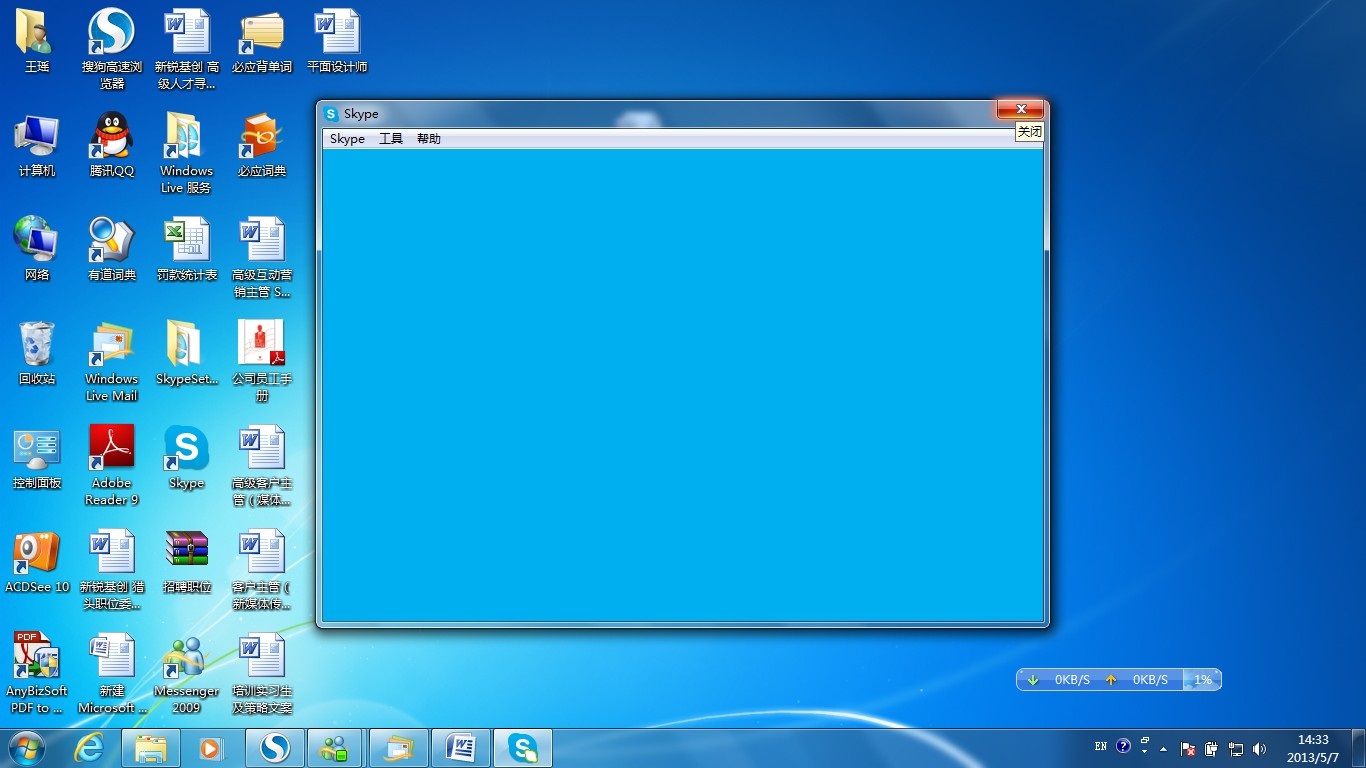Click the upload speed arrow on the floating widget
The width and height of the screenshot is (1366, 768).
(1110, 680)
